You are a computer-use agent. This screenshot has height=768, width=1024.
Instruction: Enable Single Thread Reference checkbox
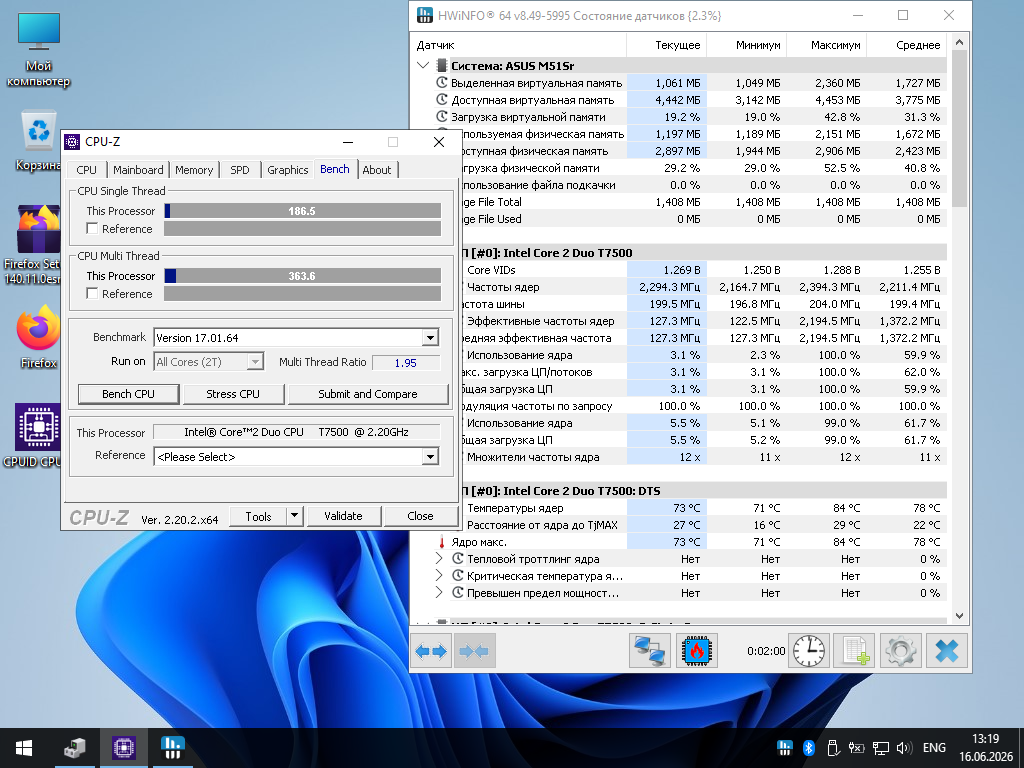[92, 229]
